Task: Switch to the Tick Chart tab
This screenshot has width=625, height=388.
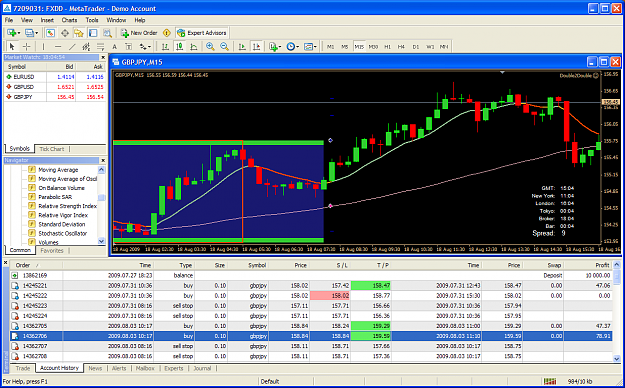Action: tap(51, 149)
